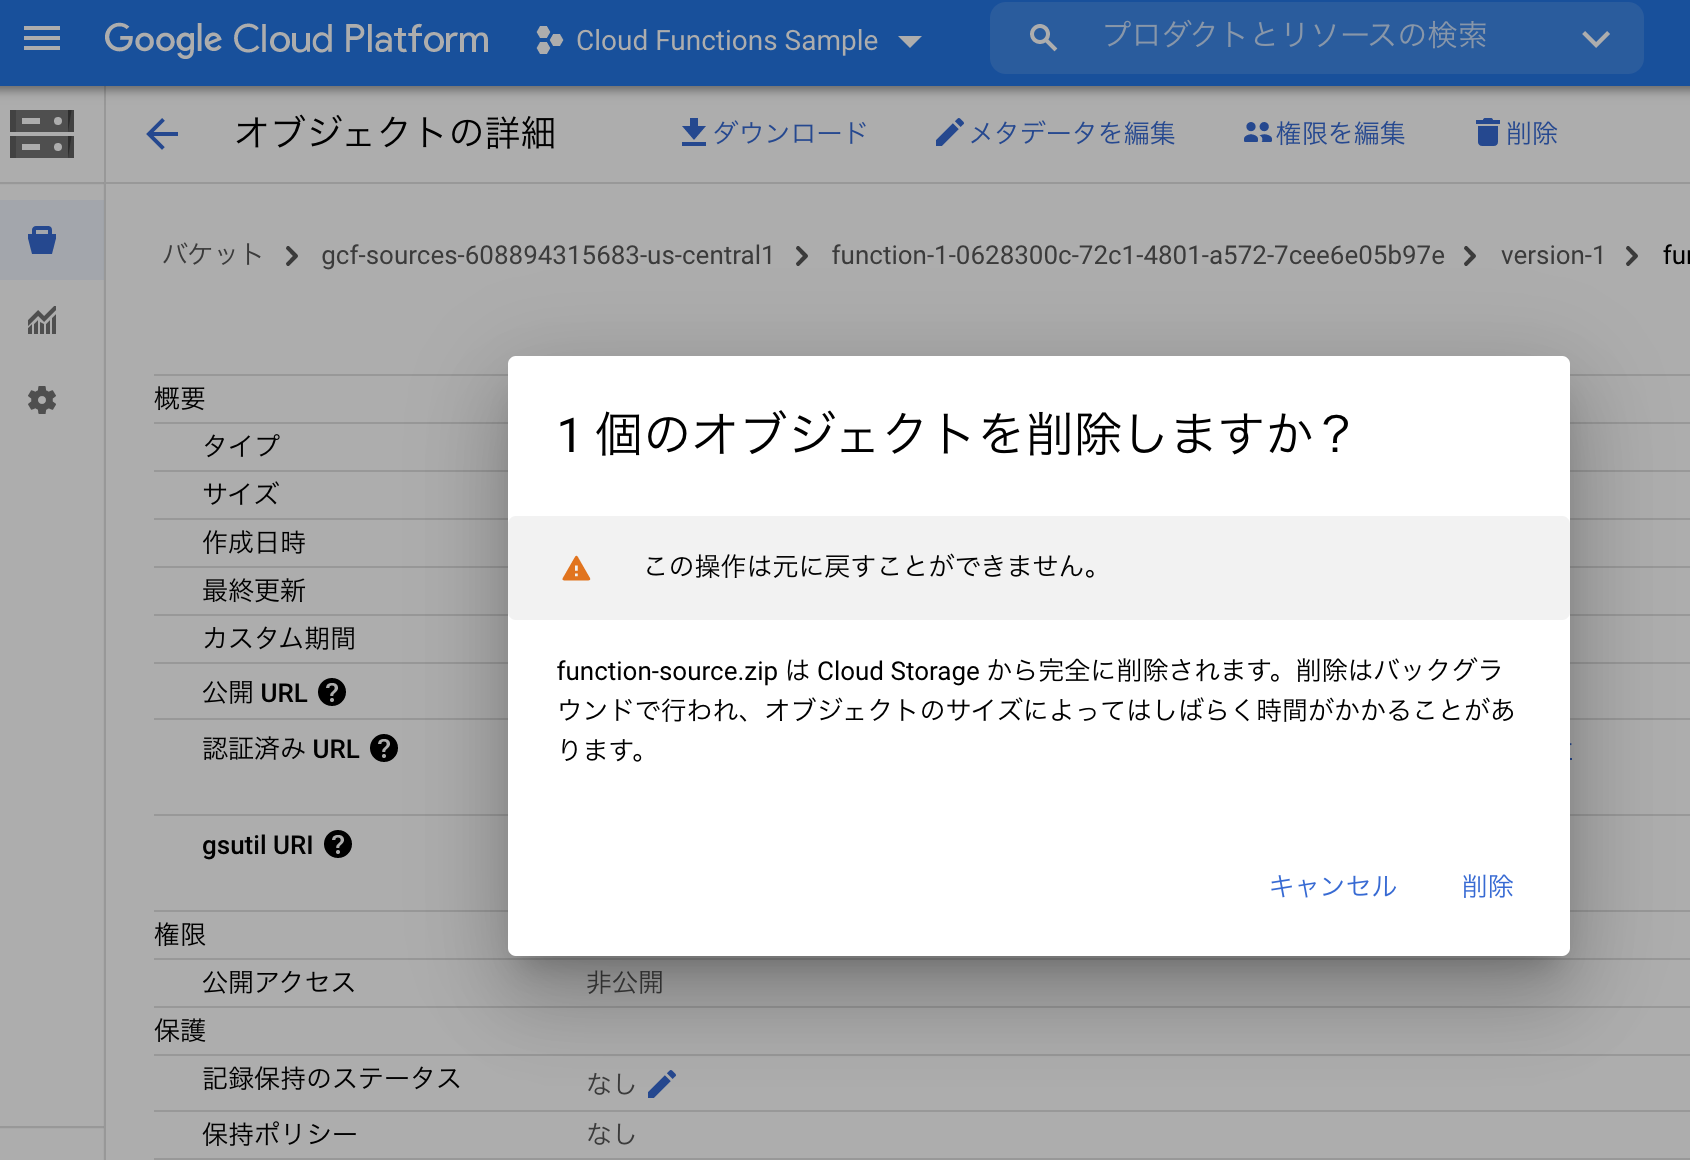Click the 削除 trash icon in toolbar
The height and width of the screenshot is (1160, 1690).
(1487, 131)
